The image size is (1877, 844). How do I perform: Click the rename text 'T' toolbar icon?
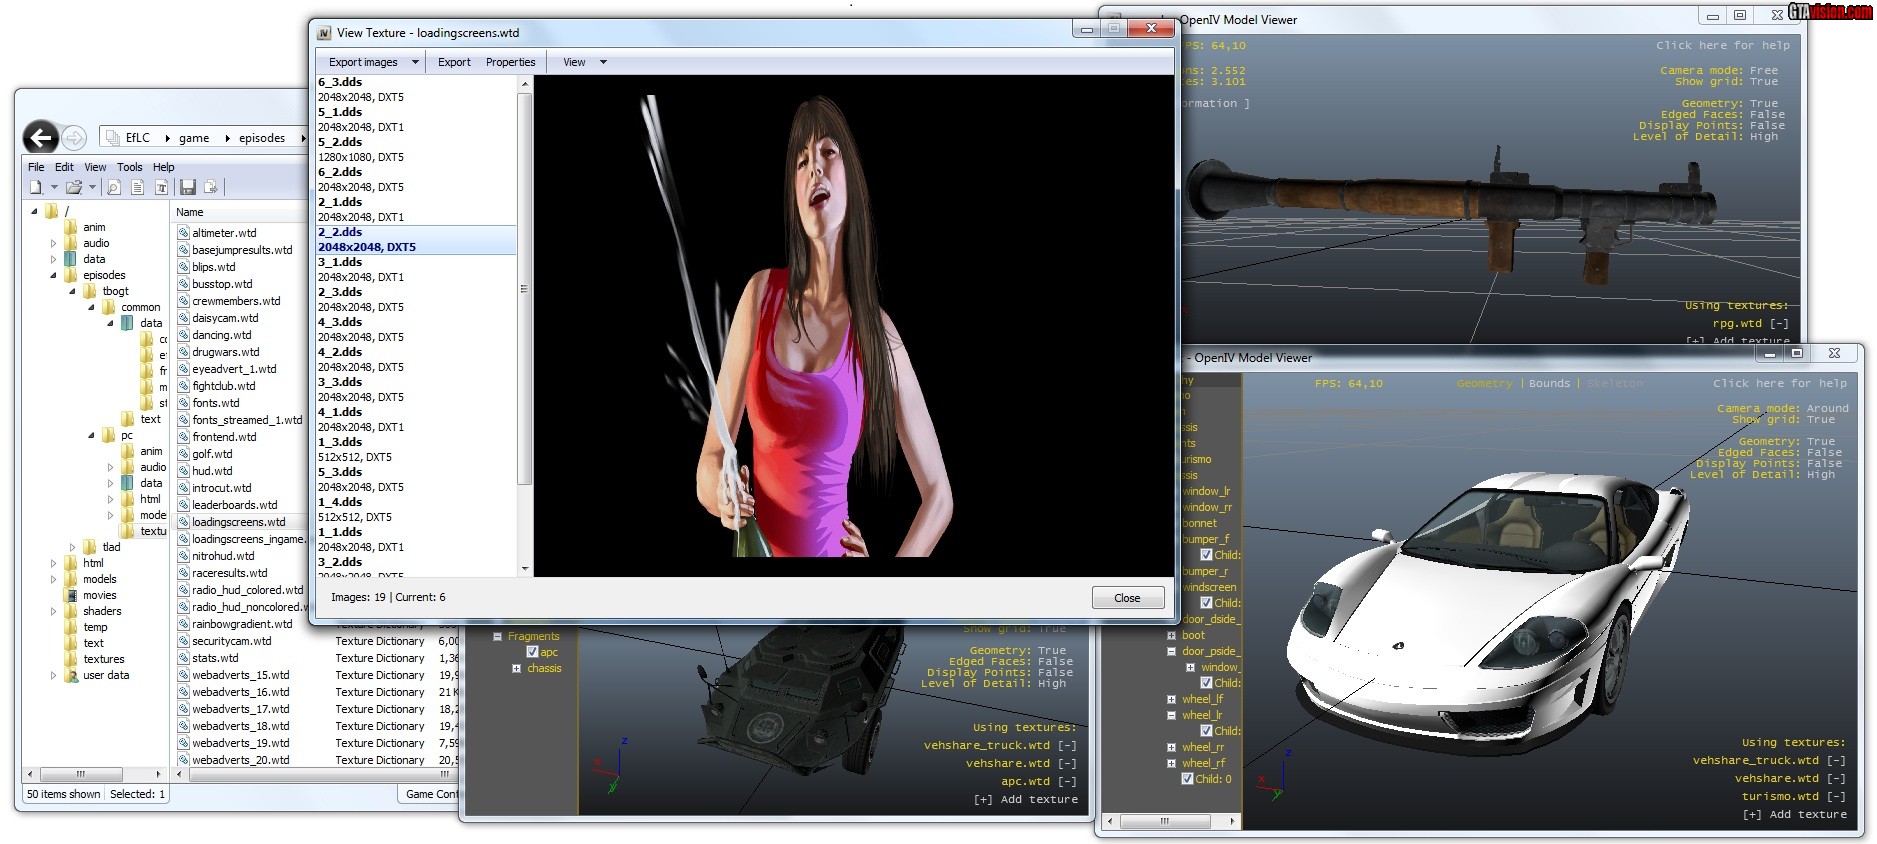161,187
